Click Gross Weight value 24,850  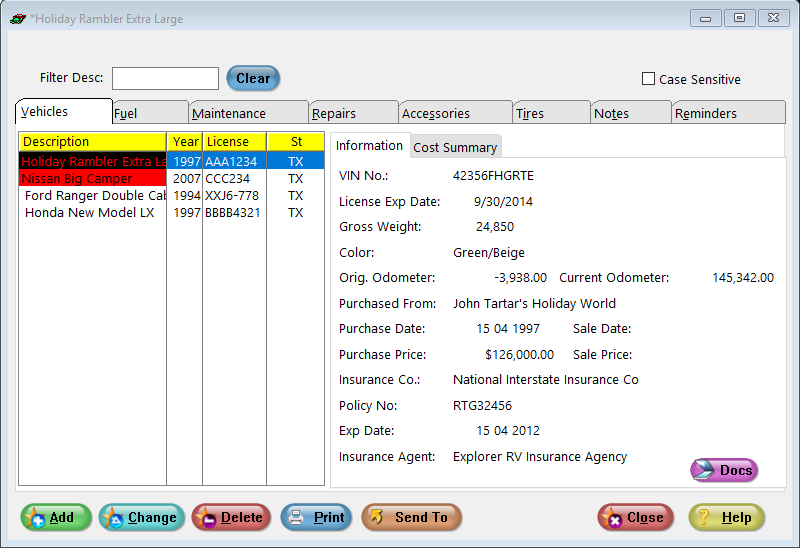pyautogui.click(x=495, y=227)
